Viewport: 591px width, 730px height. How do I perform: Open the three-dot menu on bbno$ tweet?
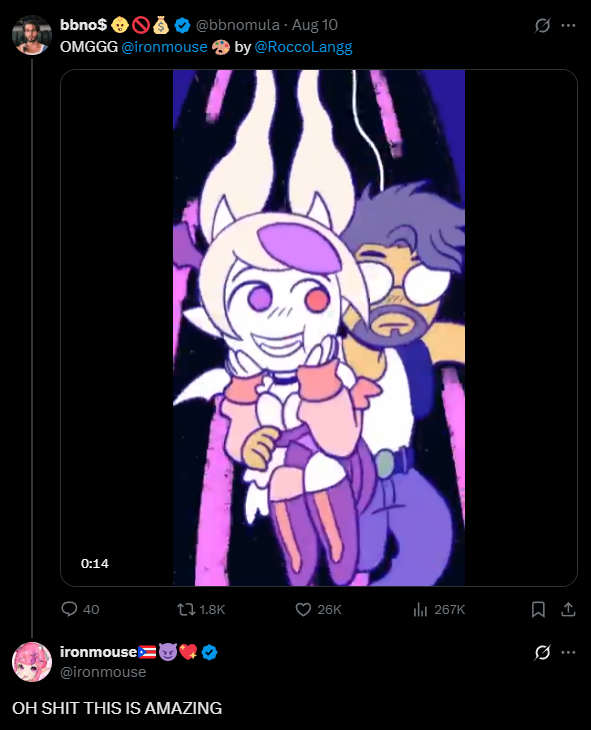[568, 25]
